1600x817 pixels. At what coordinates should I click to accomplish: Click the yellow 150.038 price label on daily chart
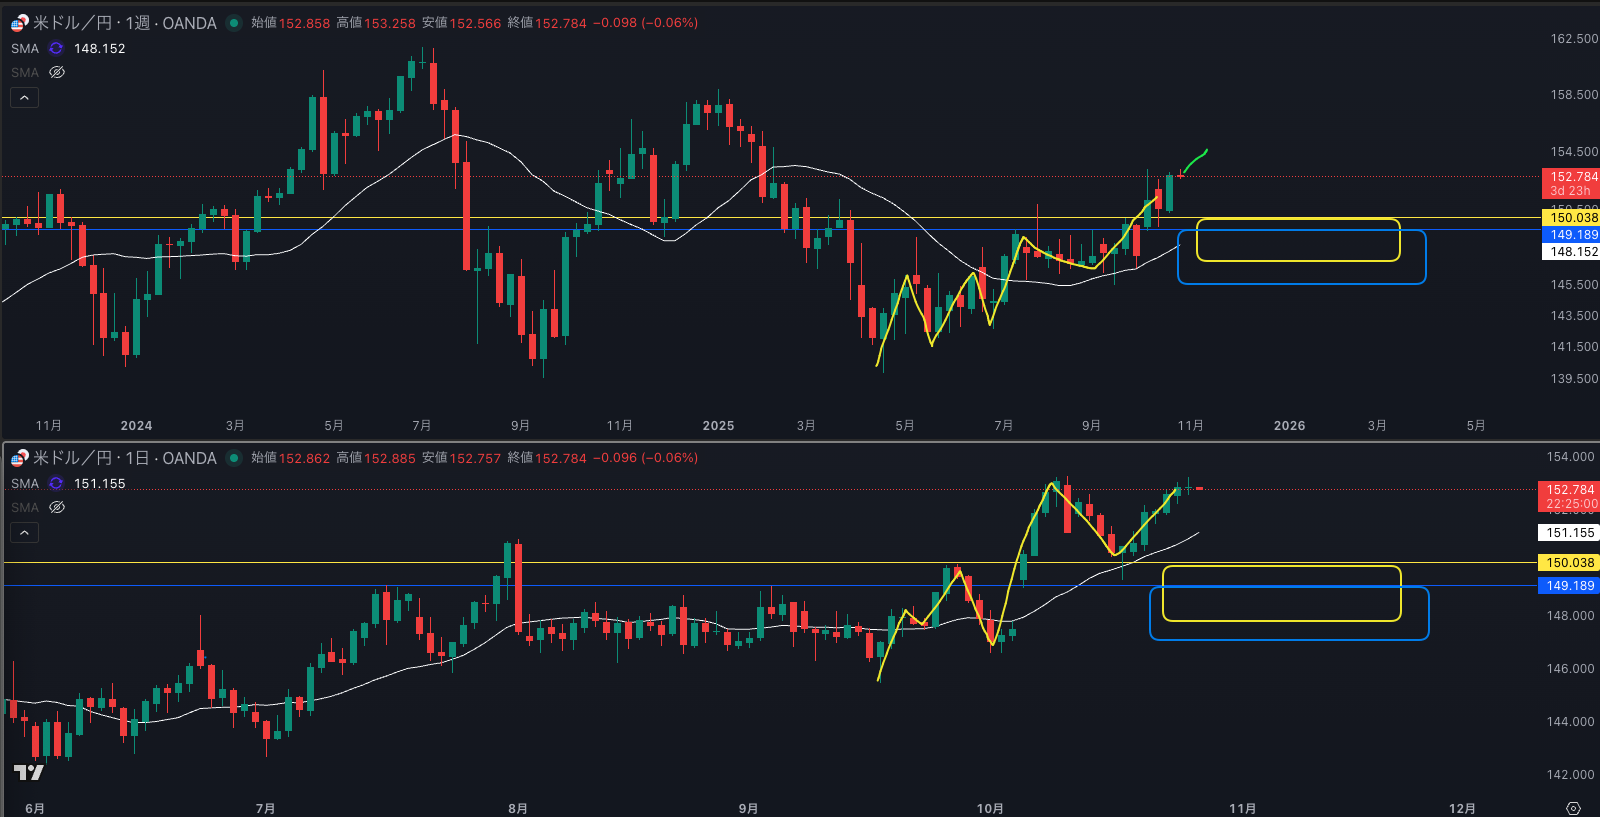pyautogui.click(x=1569, y=563)
